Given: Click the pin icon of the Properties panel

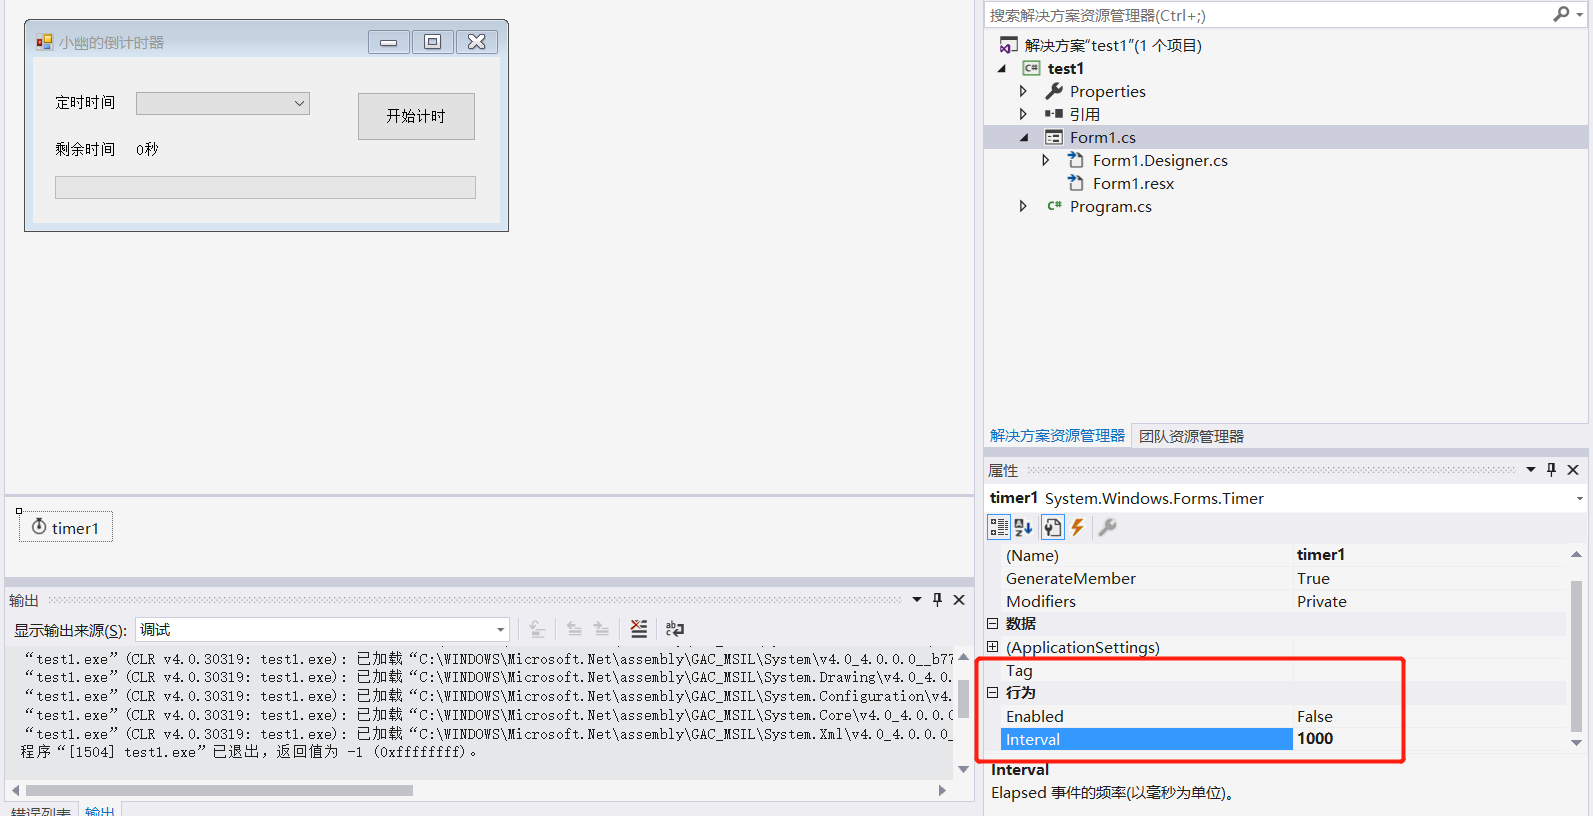Looking at the screenshot, I should click(x=1551, y=470).
